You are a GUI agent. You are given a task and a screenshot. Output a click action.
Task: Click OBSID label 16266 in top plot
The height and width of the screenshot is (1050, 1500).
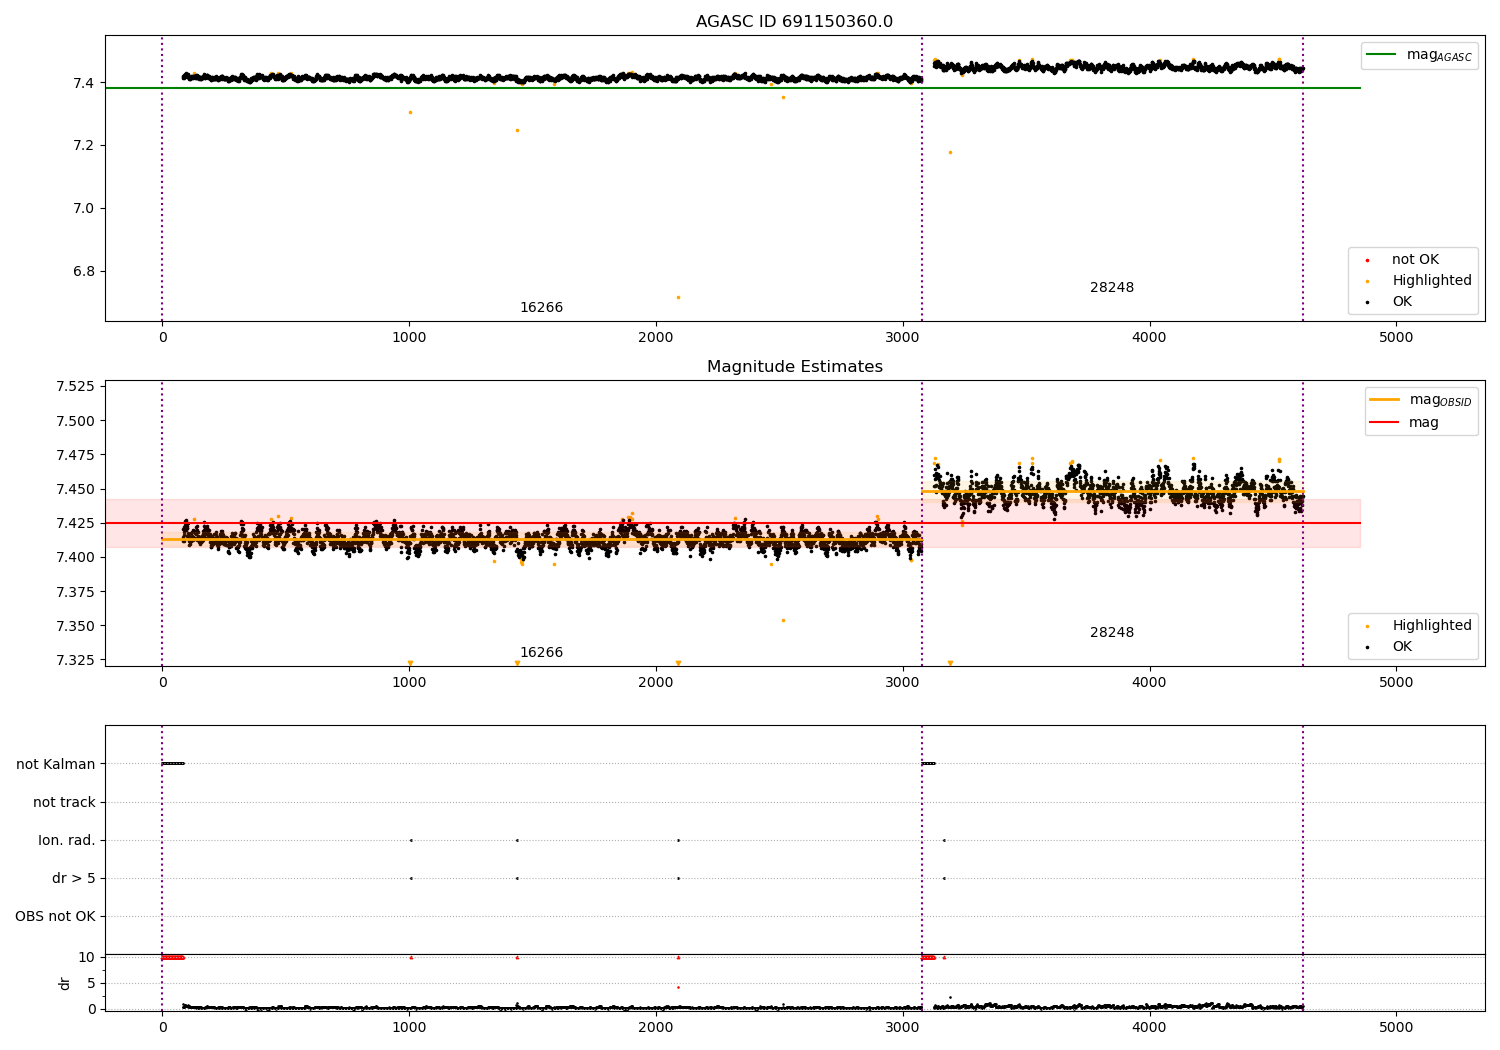coord(541,308)
